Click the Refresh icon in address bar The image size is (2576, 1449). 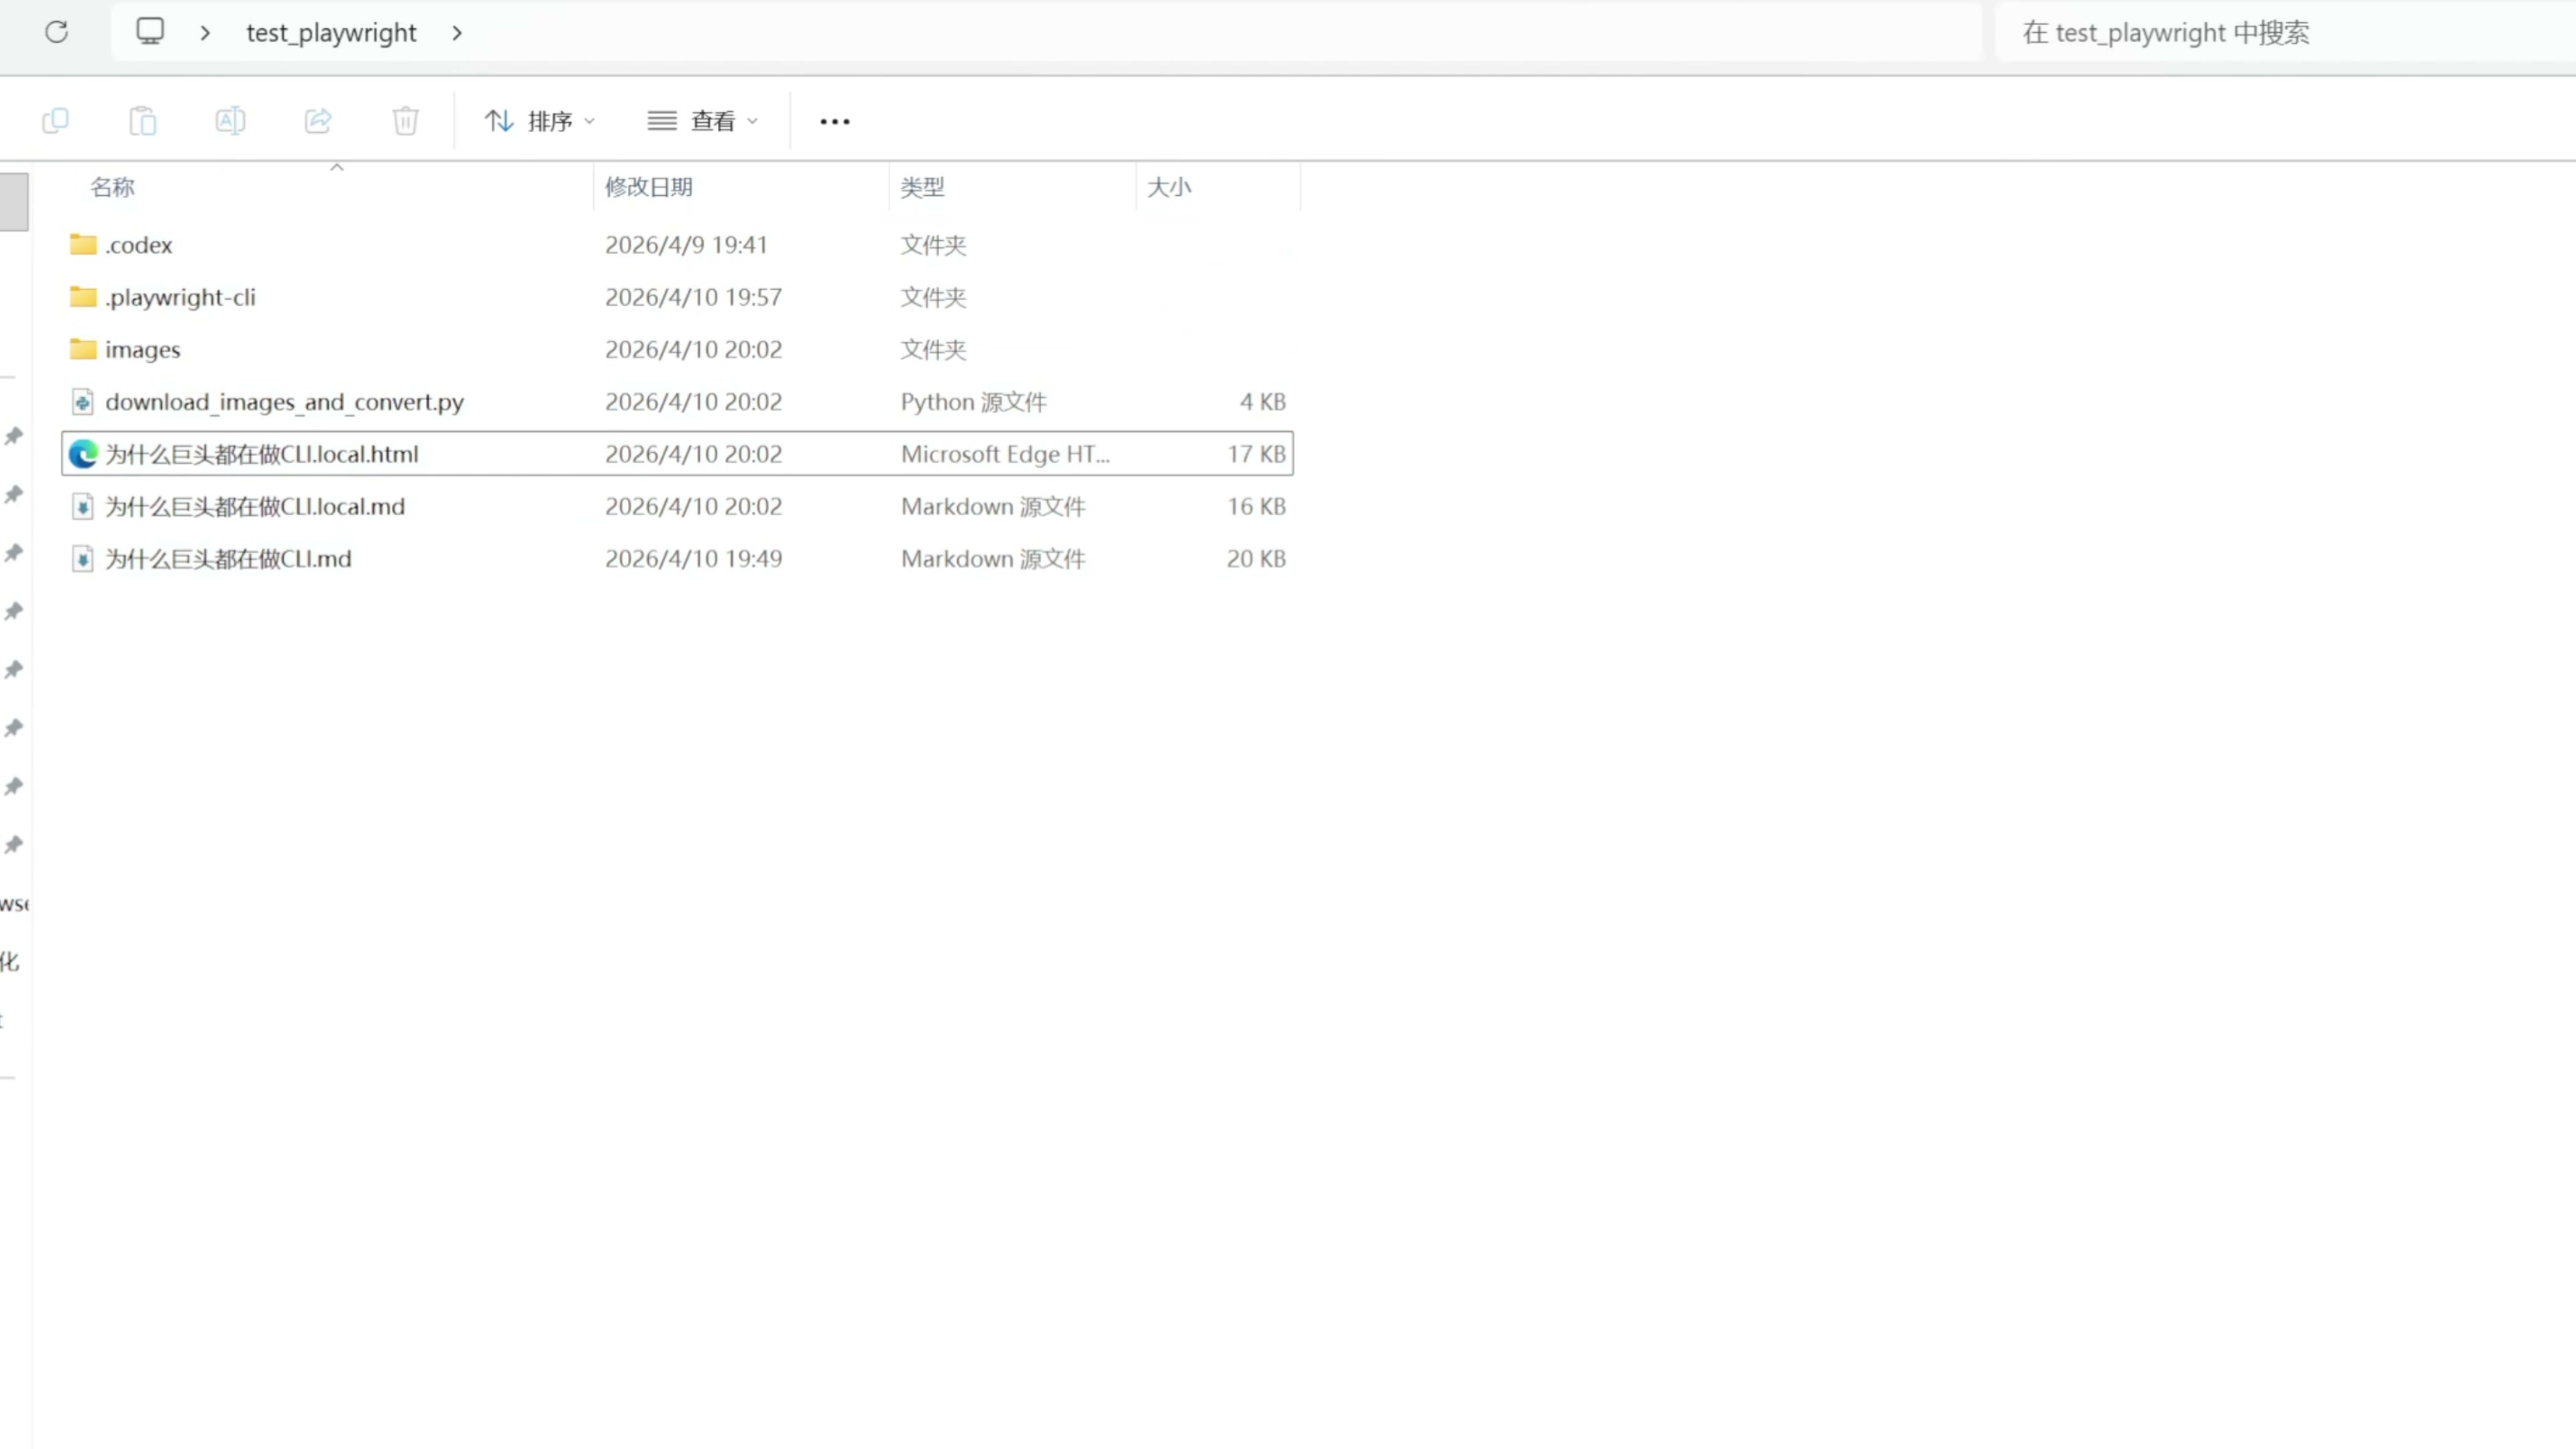pos(57,32)
